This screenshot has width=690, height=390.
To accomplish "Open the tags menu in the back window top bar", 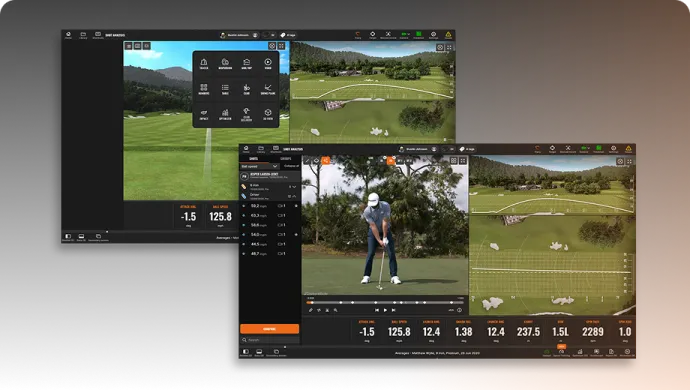I will tap(288, 35).
